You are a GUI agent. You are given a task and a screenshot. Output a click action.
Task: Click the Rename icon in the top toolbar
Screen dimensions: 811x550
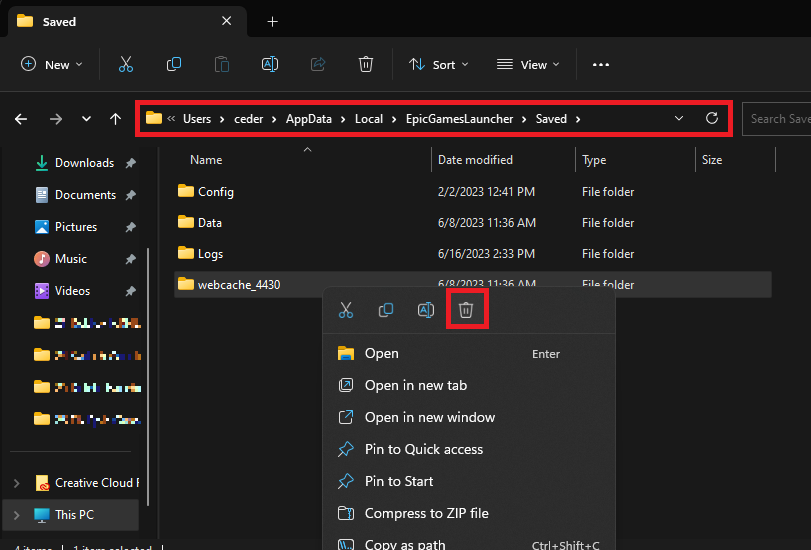(x=269, y=64)
